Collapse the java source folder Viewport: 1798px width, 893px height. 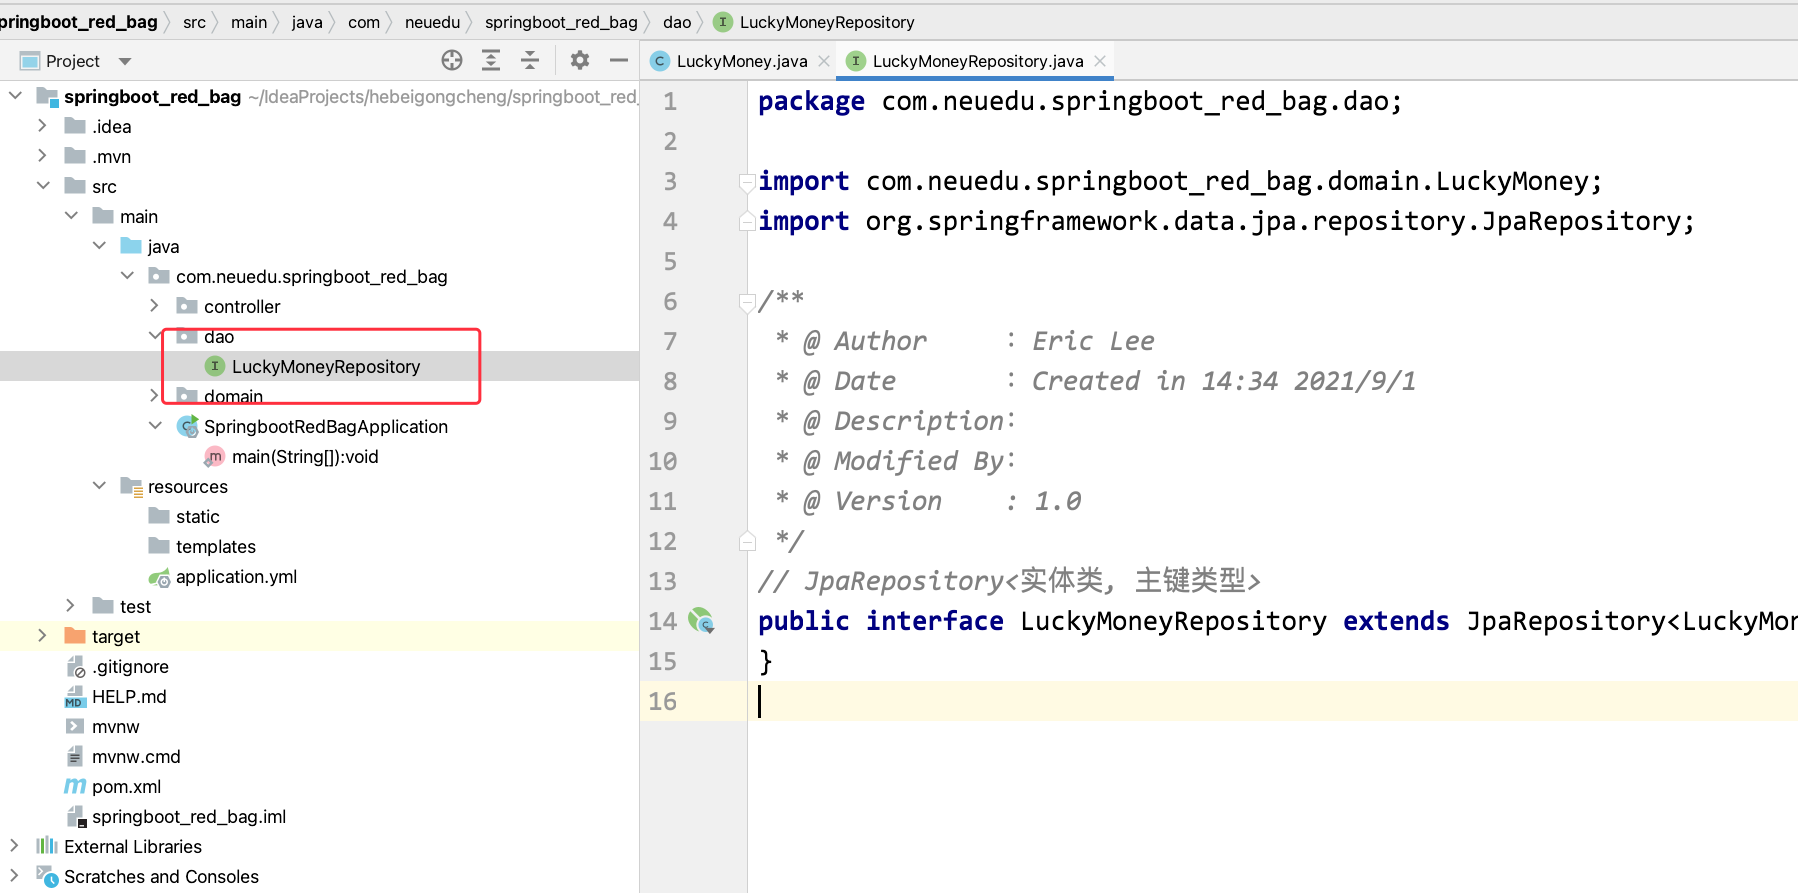point(98,246)
